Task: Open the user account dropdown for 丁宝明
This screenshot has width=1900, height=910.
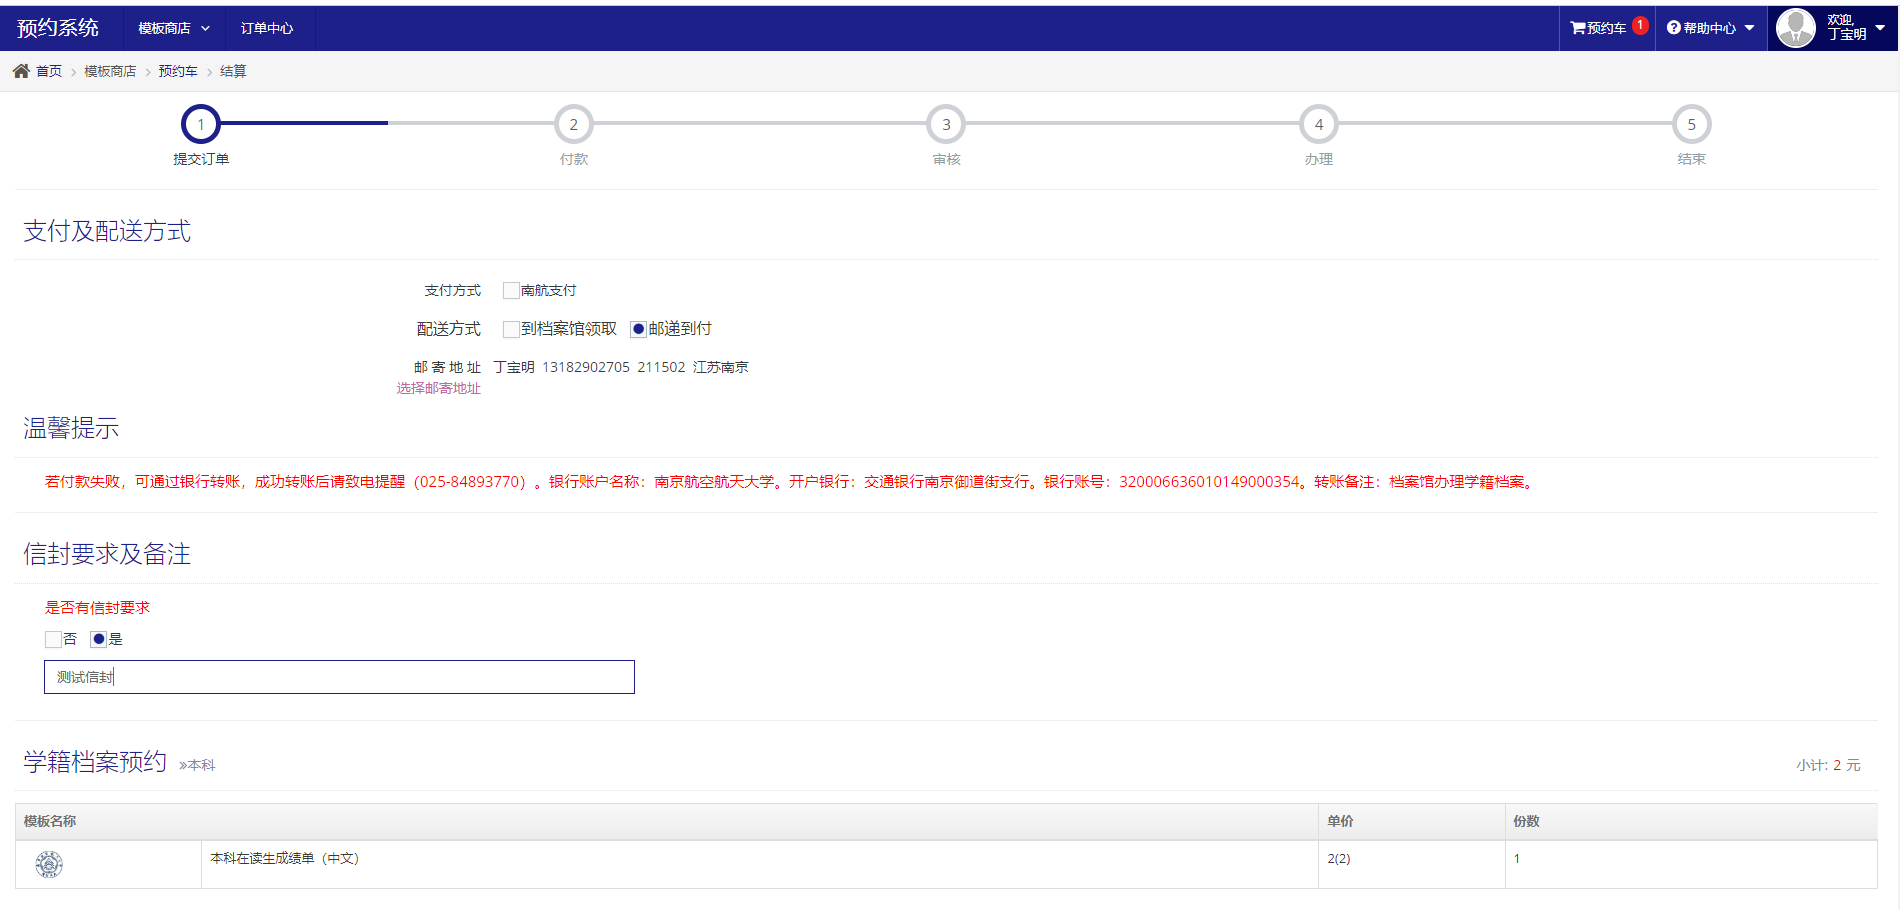Action: coord(1880,28)
